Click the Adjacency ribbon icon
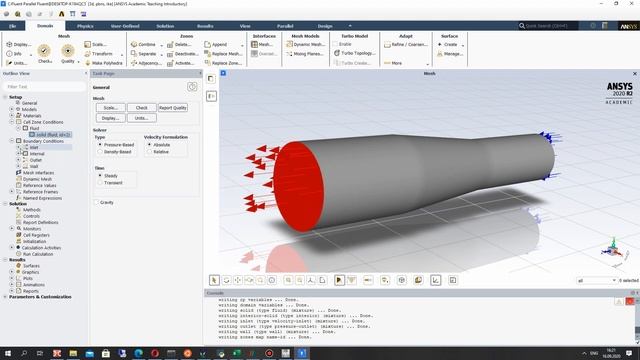The image size is (640, 360). [x=134, y=63]
